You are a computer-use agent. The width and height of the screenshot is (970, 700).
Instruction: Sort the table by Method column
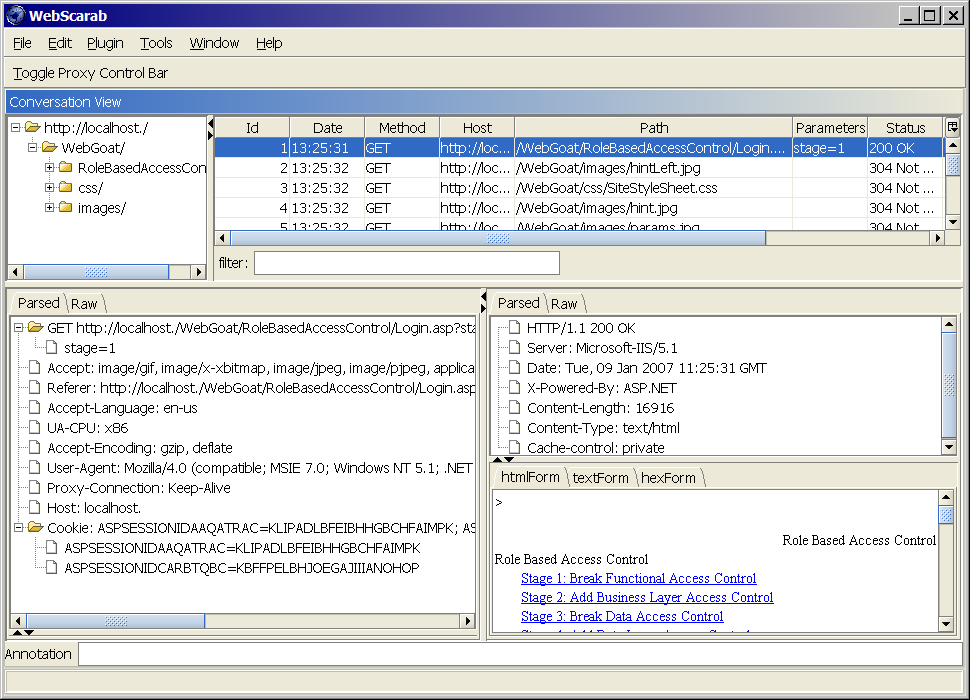402,128
